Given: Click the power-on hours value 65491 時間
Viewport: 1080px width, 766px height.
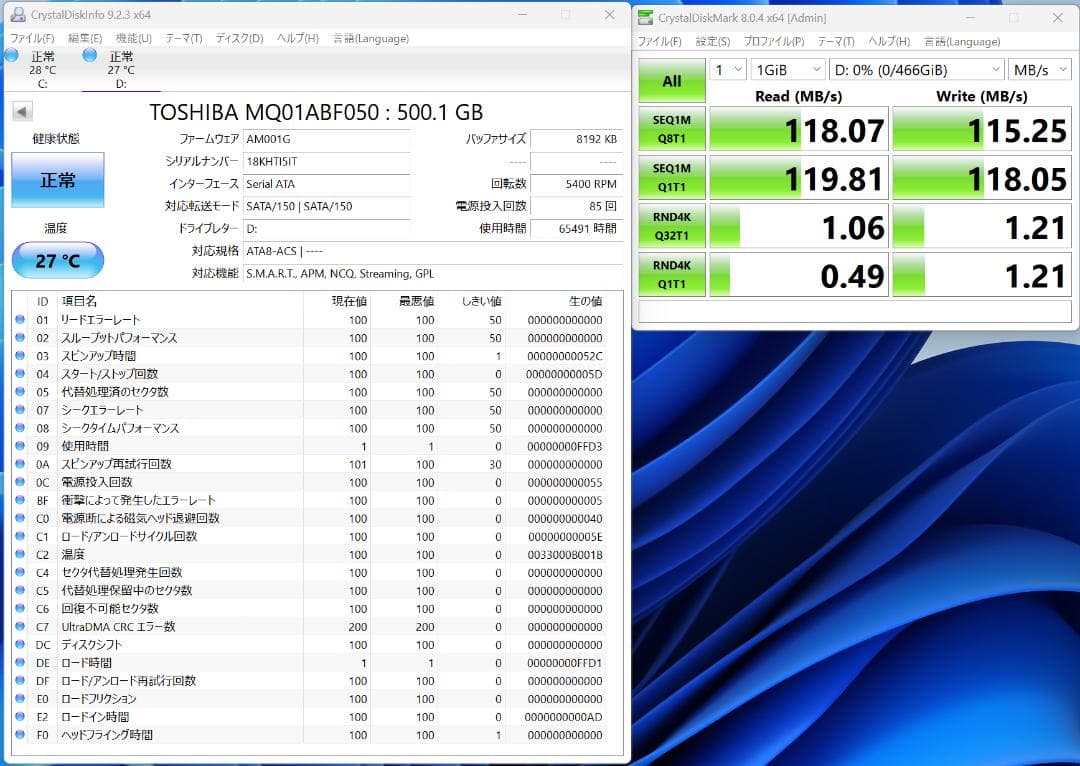Looking at the screenshot, I should pos(577,229).
